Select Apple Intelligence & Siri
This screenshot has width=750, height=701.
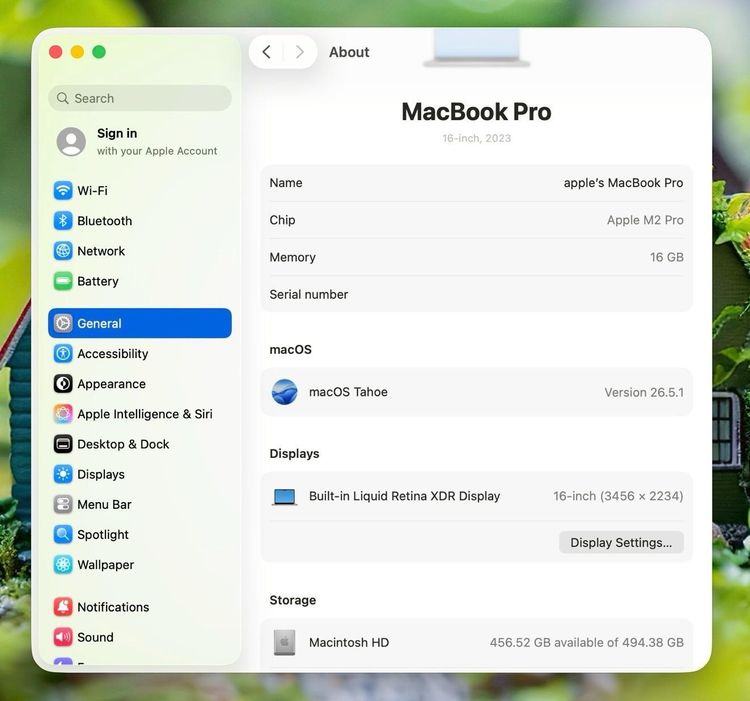point(140,414)
